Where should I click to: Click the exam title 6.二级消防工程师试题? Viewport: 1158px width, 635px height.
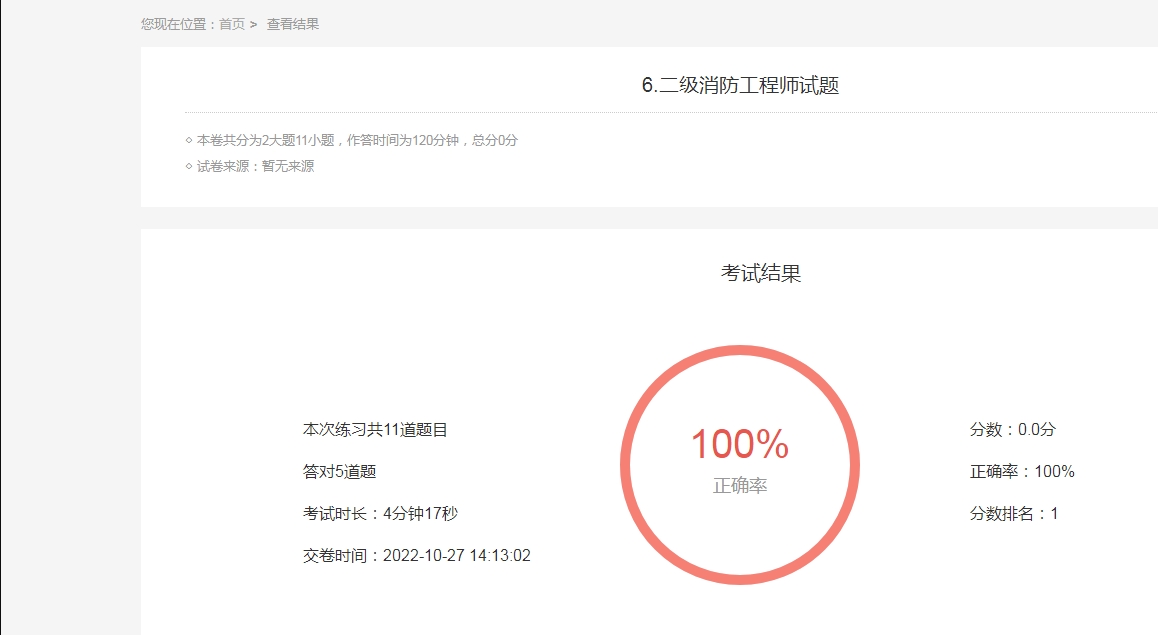click(x=740, y=86)
